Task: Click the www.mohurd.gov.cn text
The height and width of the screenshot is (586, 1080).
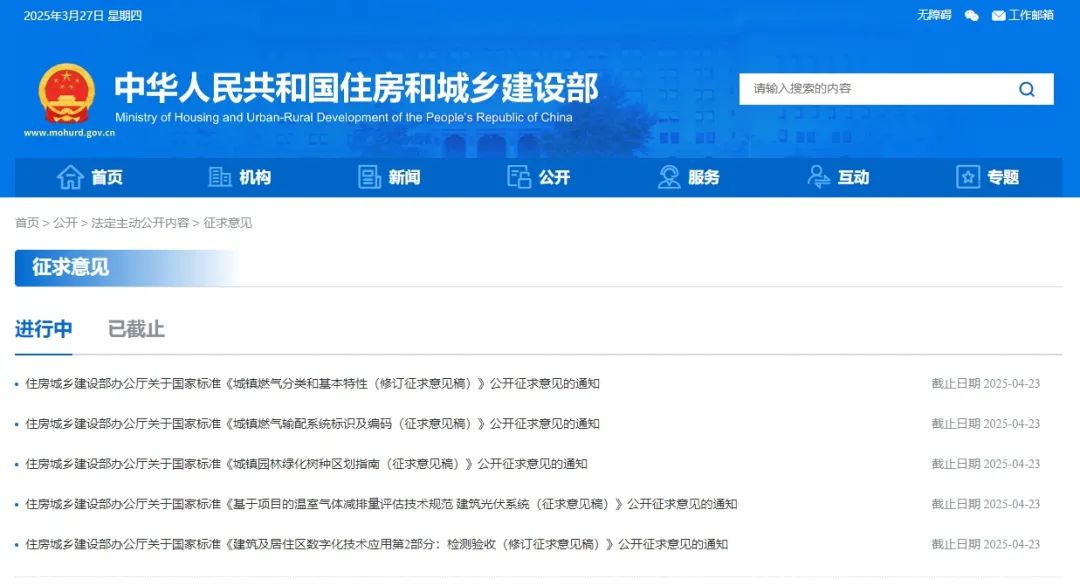Action: pos(70,133)
